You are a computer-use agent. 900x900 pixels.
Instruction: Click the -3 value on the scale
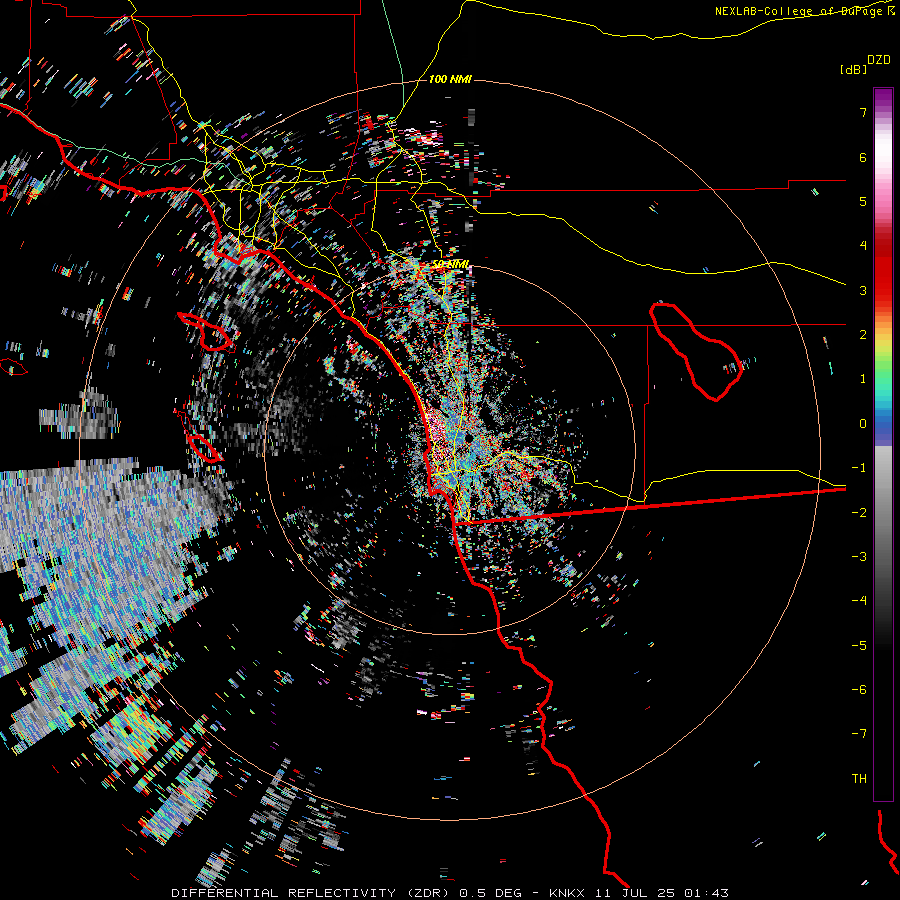[859, 557]
